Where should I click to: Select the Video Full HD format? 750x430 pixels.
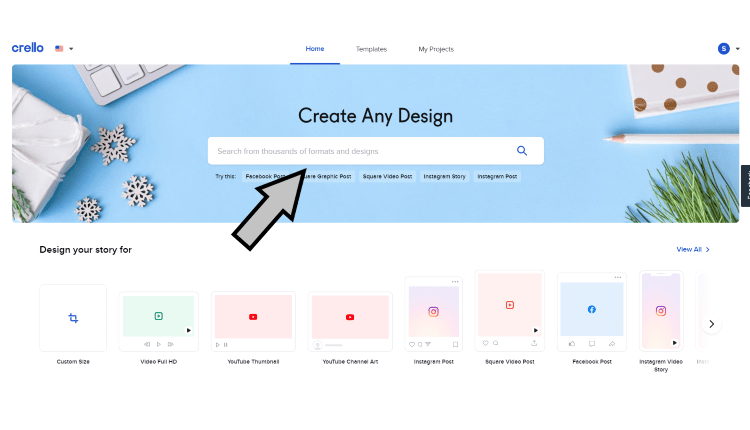(158, 318)
